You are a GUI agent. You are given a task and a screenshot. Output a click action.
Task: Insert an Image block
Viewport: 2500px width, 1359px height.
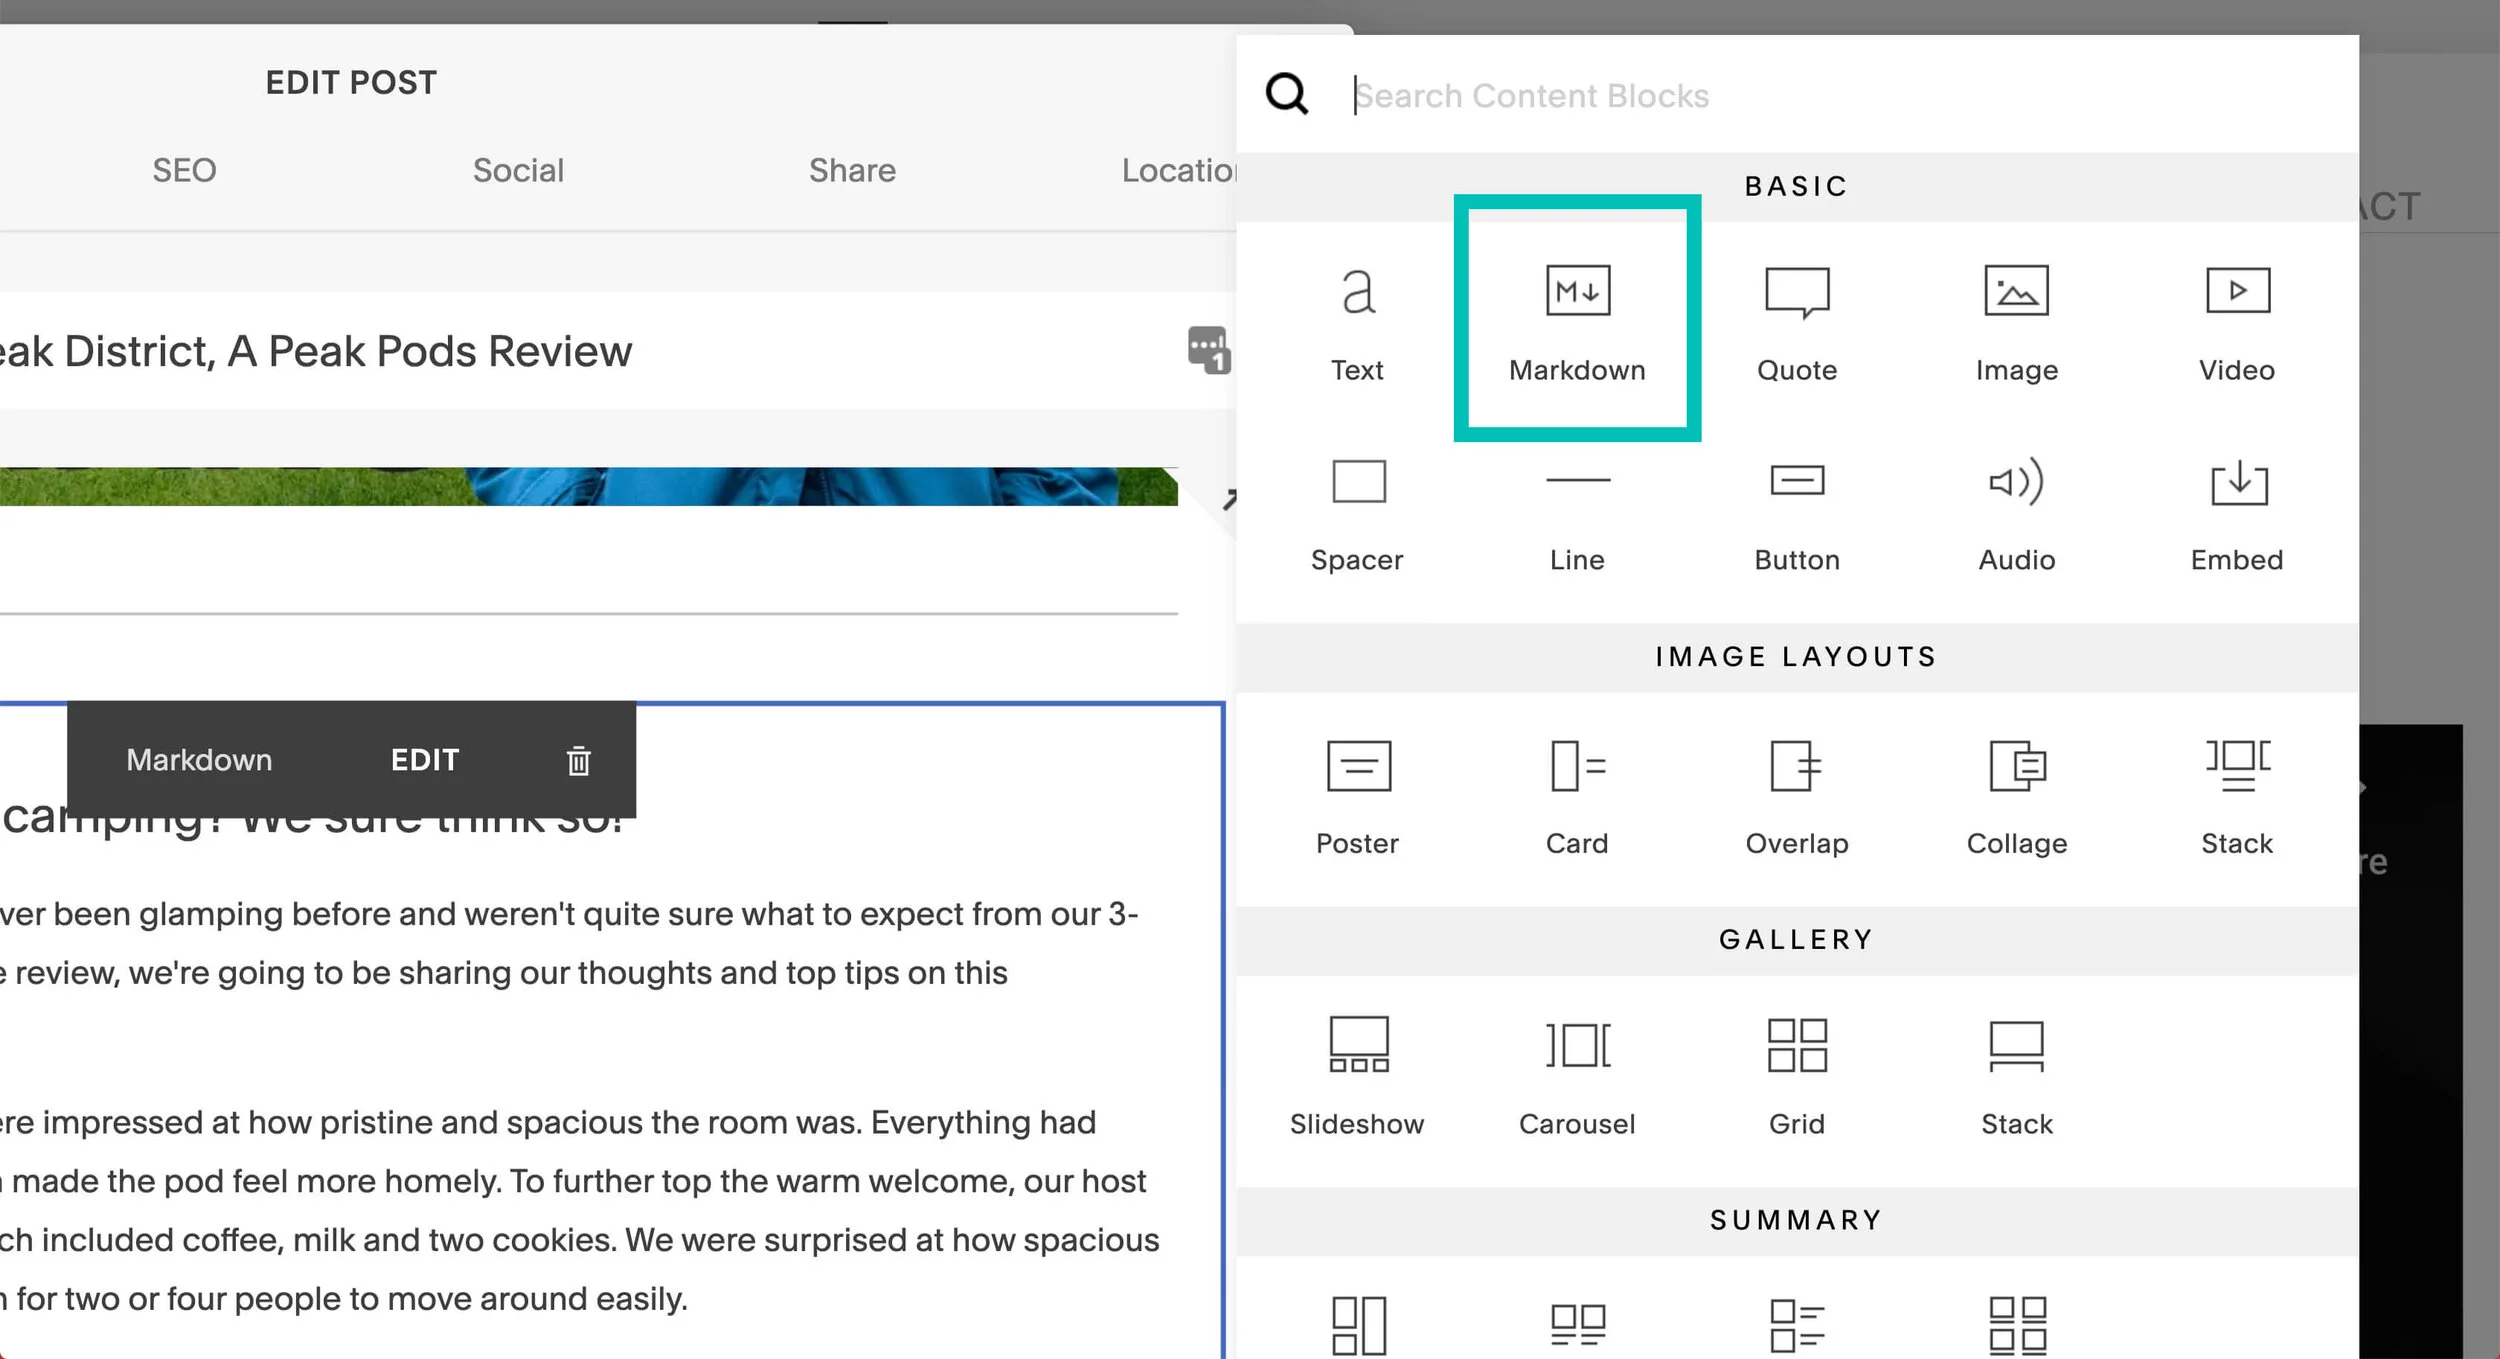(x=2016, y=322)
